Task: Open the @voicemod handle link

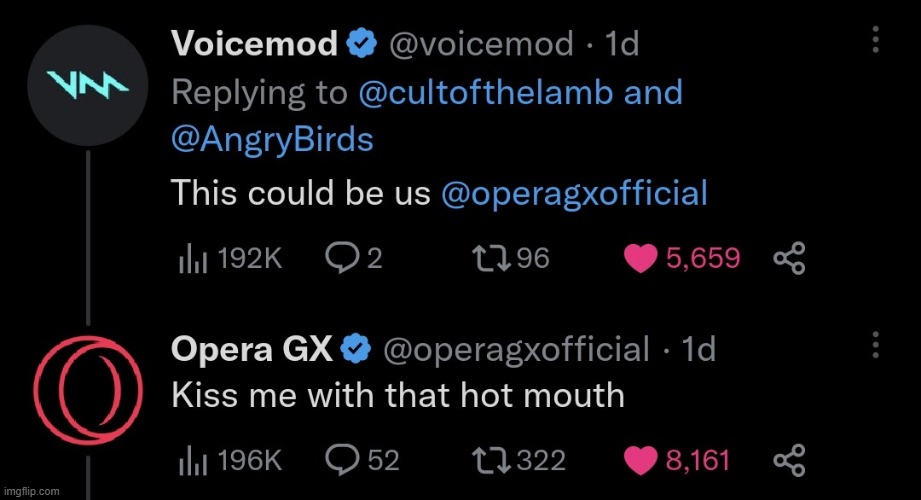Action: [480, 44]
